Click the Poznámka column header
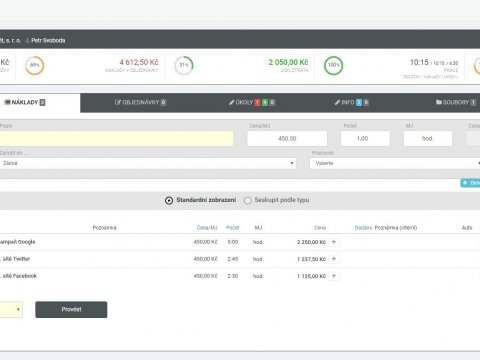 pos(104,228)
